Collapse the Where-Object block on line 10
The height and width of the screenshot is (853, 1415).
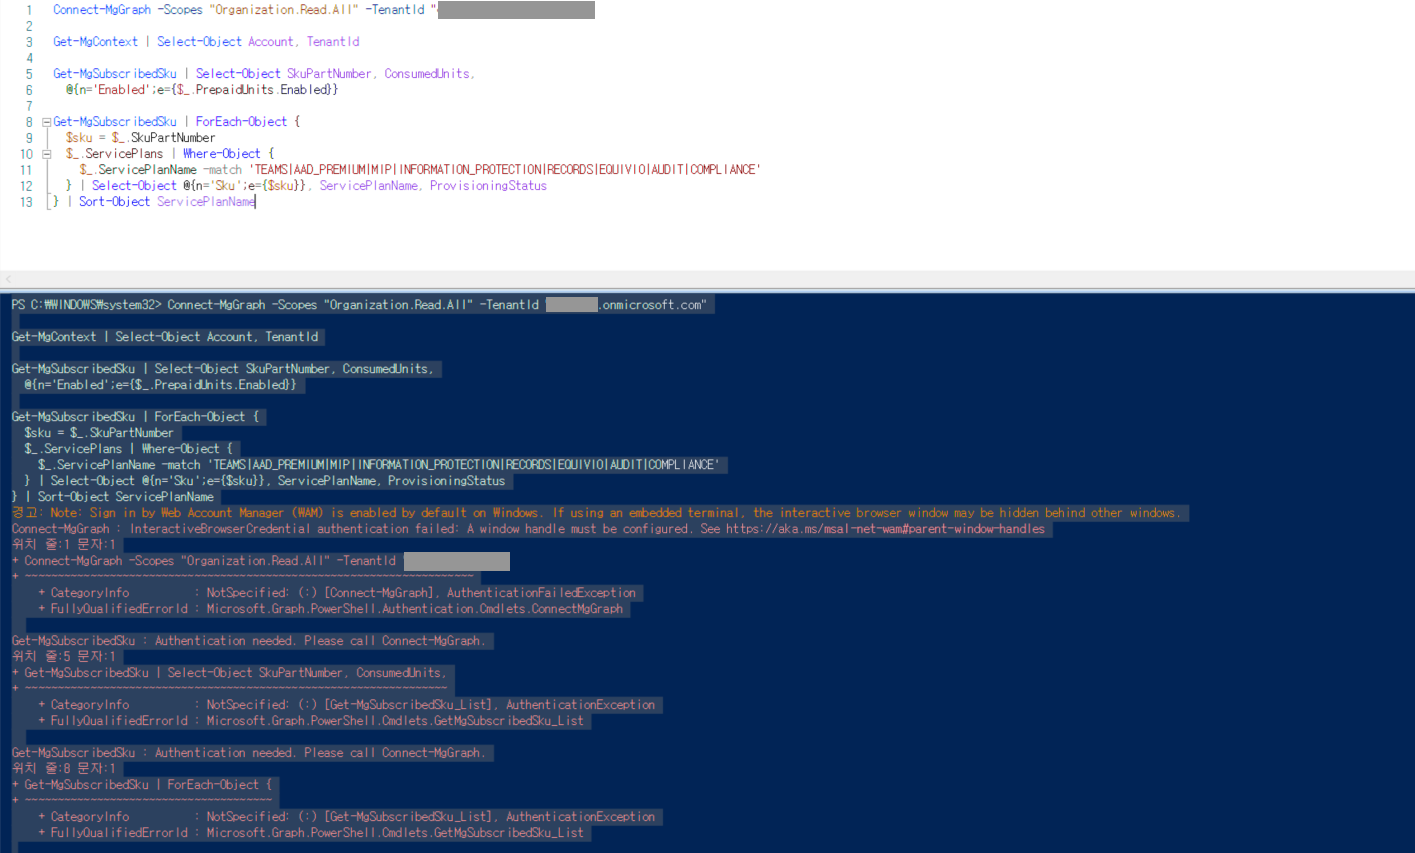(46, 154)
